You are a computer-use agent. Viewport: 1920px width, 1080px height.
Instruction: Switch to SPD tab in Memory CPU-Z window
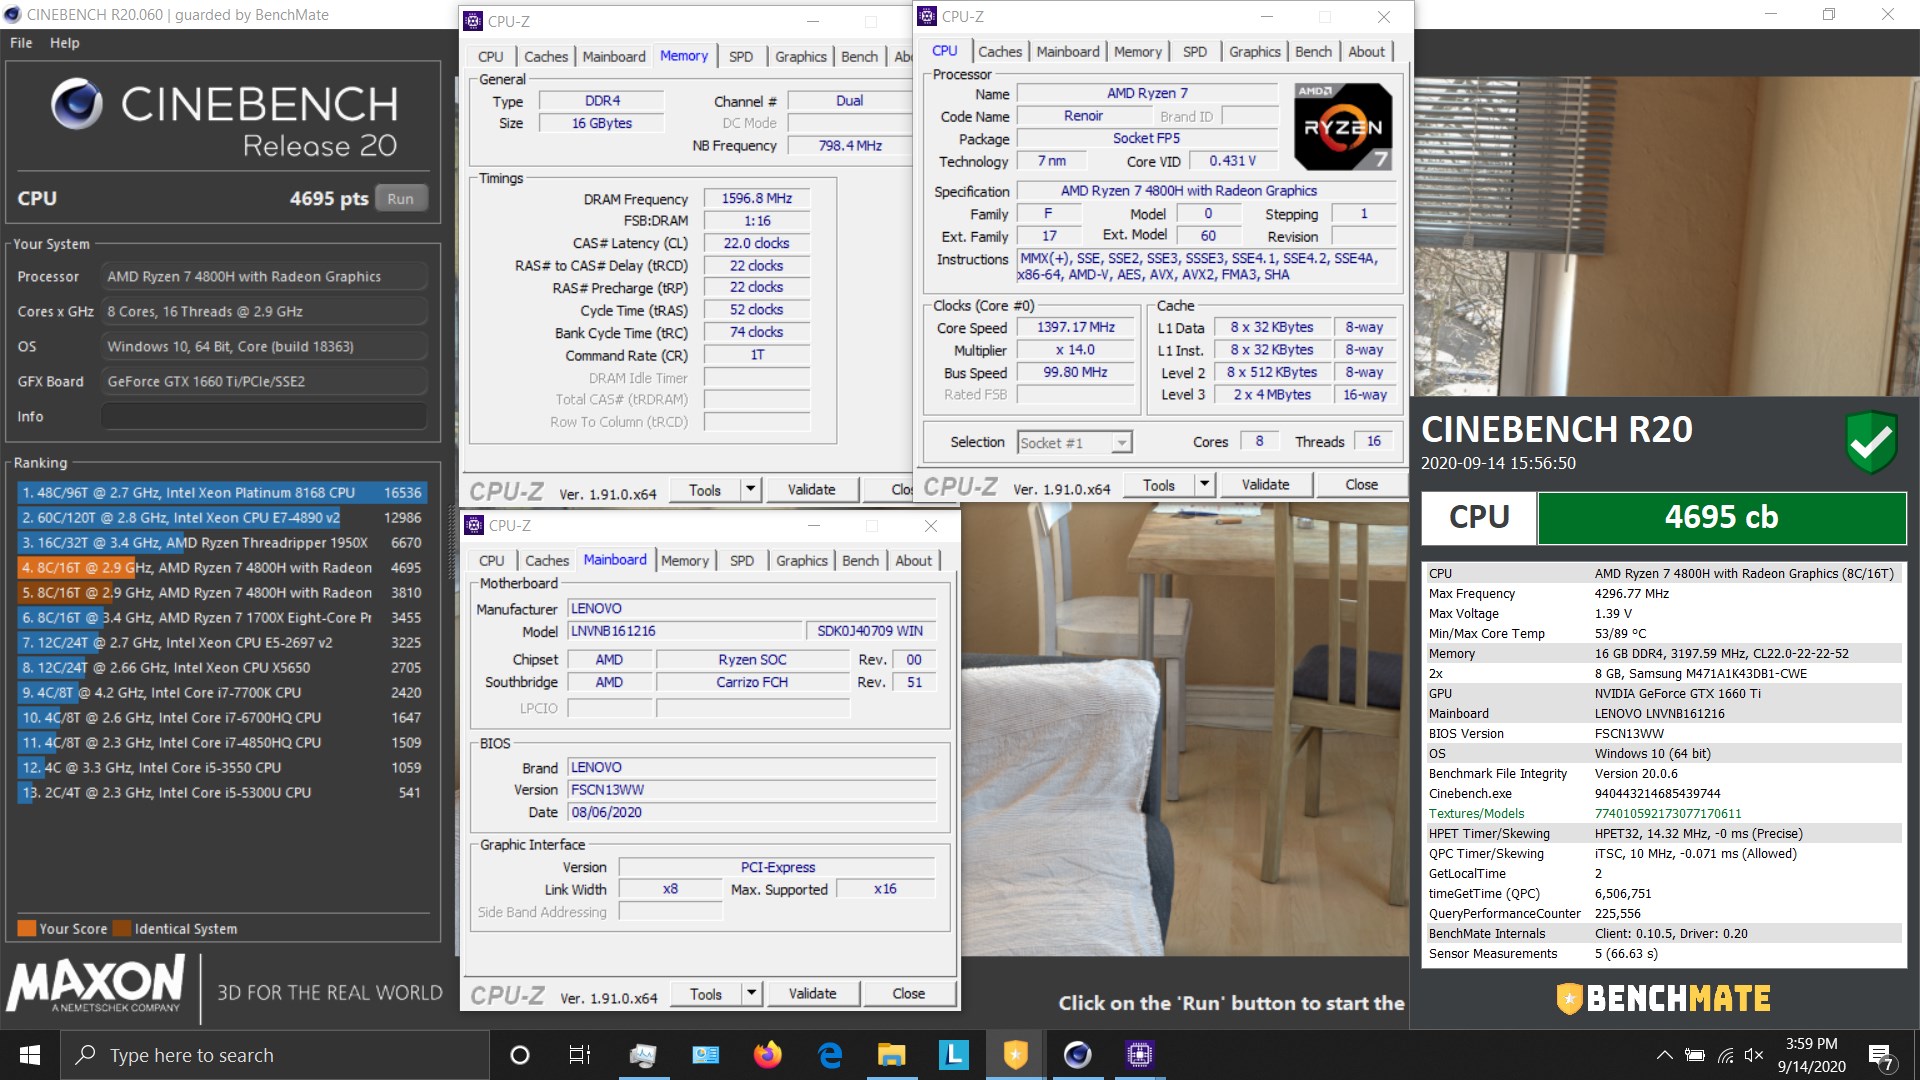[x=741, y=57]
